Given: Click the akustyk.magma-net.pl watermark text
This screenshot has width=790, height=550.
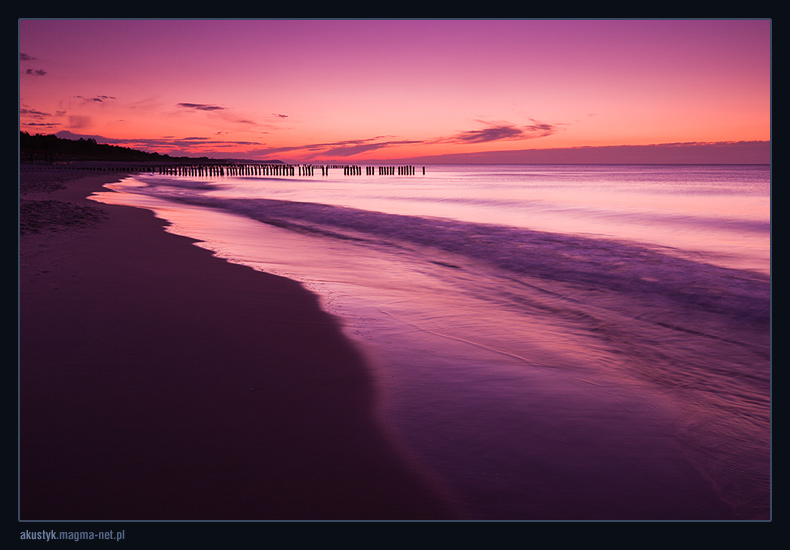Looking at the screenshot, I should [72, 535].
